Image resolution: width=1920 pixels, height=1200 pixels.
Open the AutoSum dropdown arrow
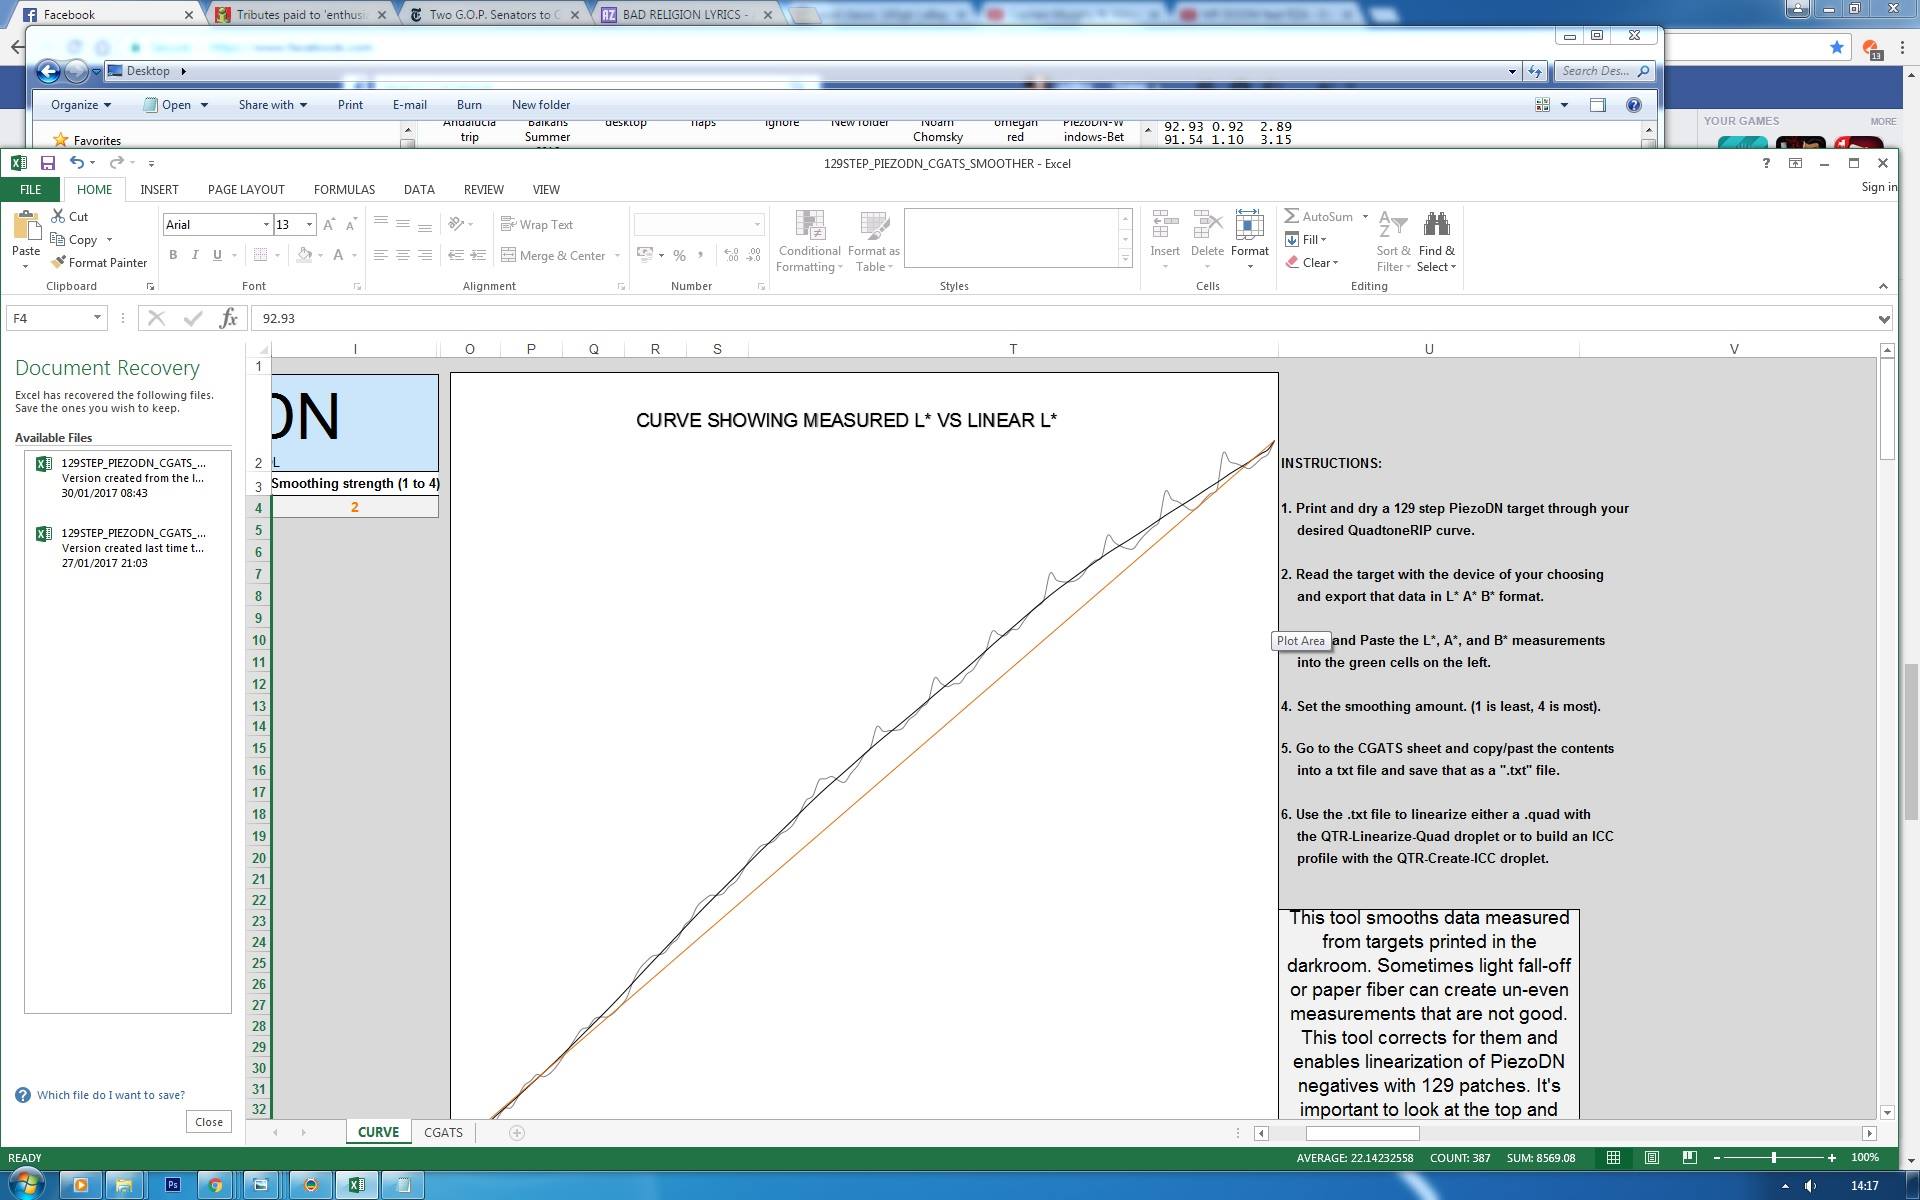(x=1365, y=217)
